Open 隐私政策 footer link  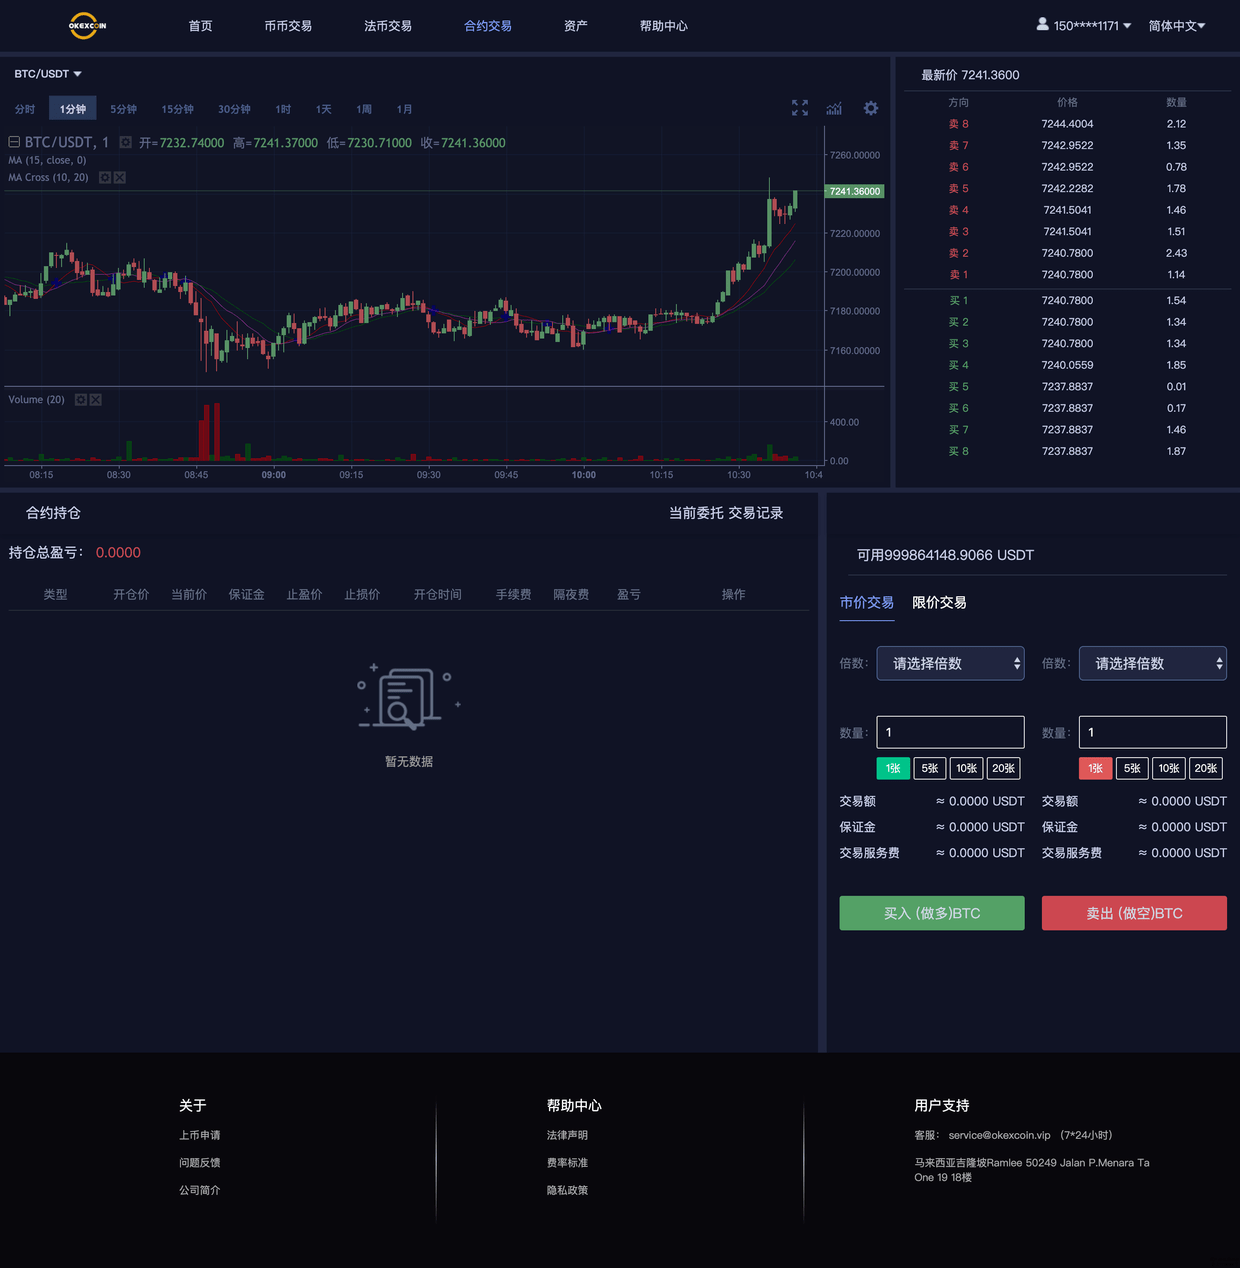coord(567,1190)
